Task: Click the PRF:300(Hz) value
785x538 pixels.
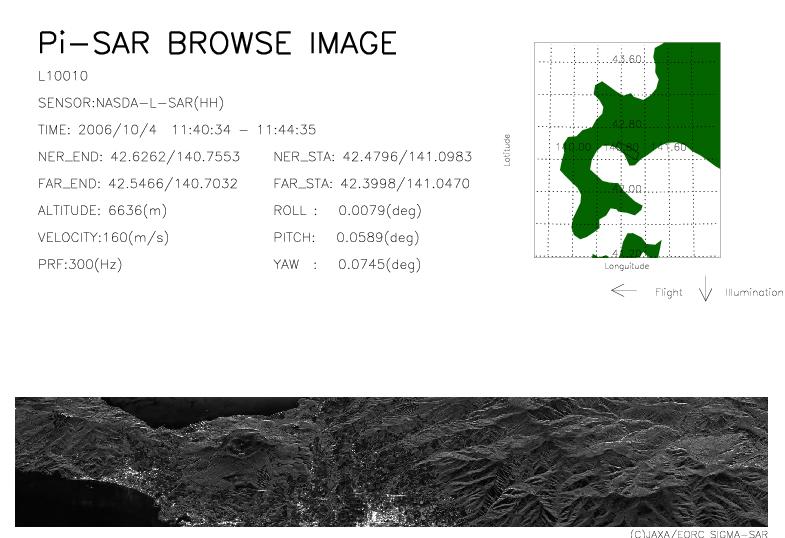Action: click(x=80, y=264)
